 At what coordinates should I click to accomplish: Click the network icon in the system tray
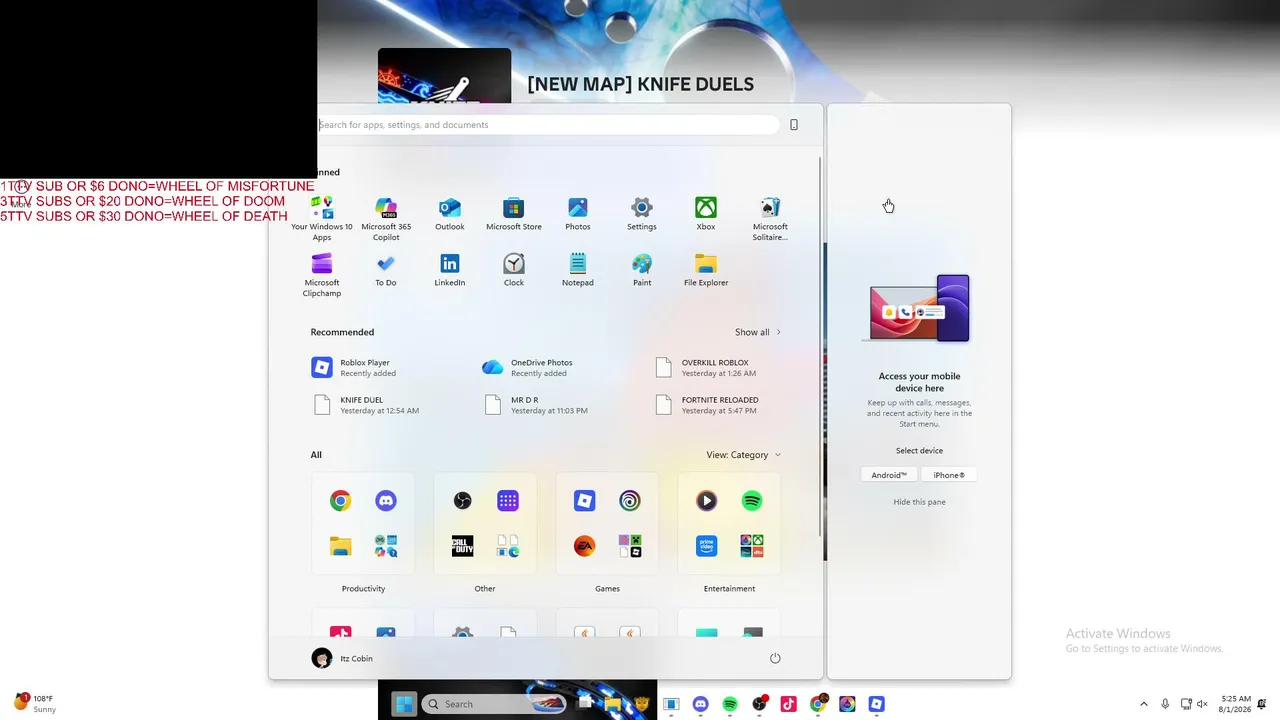(x=1186, y=704)
